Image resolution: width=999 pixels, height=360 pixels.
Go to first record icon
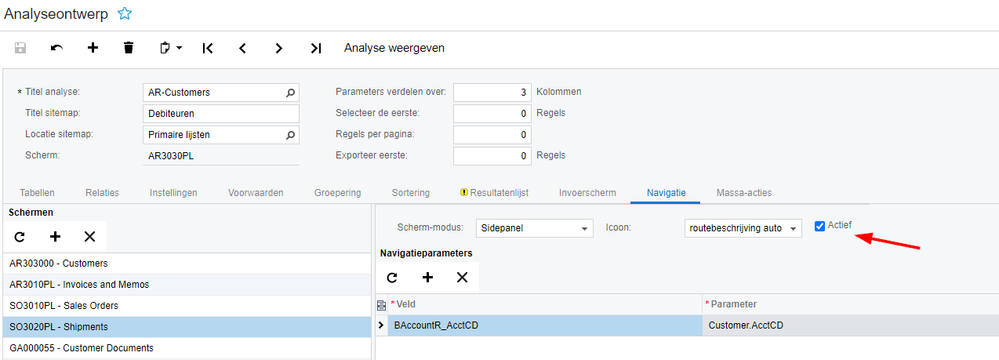point(207,48)
